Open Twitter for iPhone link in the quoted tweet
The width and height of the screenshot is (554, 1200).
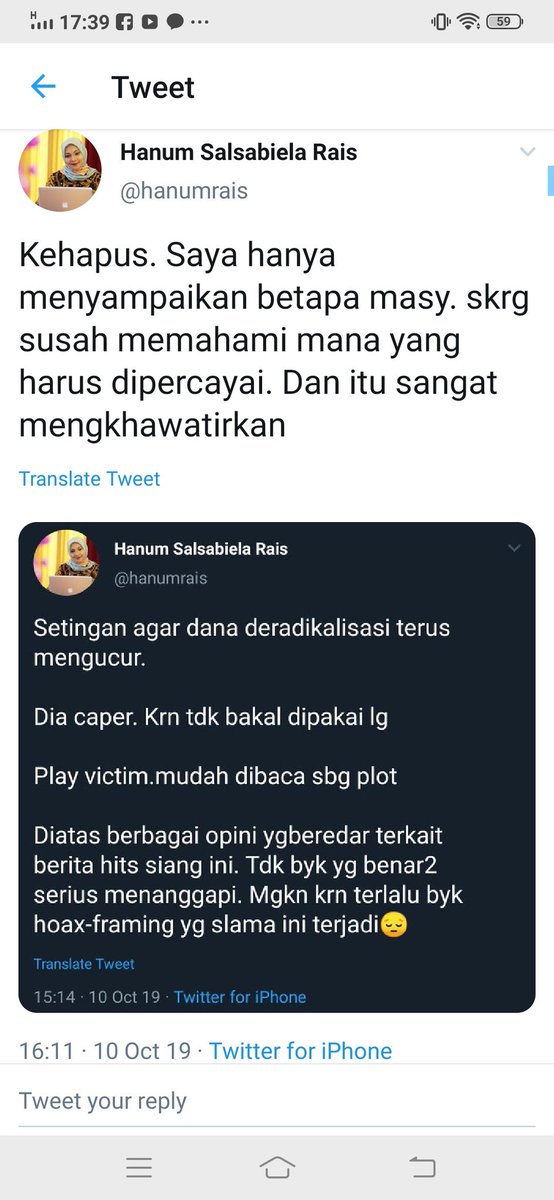click(240, 997)
